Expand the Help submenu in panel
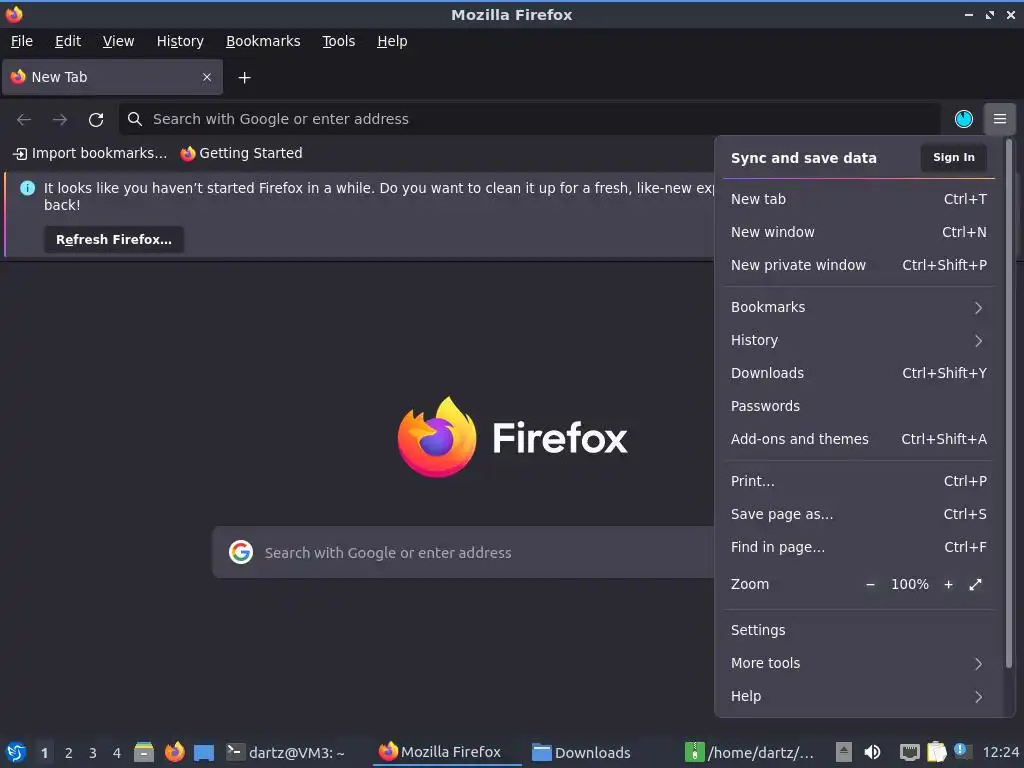Viewport: 1024px width, 768px height. point(859,697)
